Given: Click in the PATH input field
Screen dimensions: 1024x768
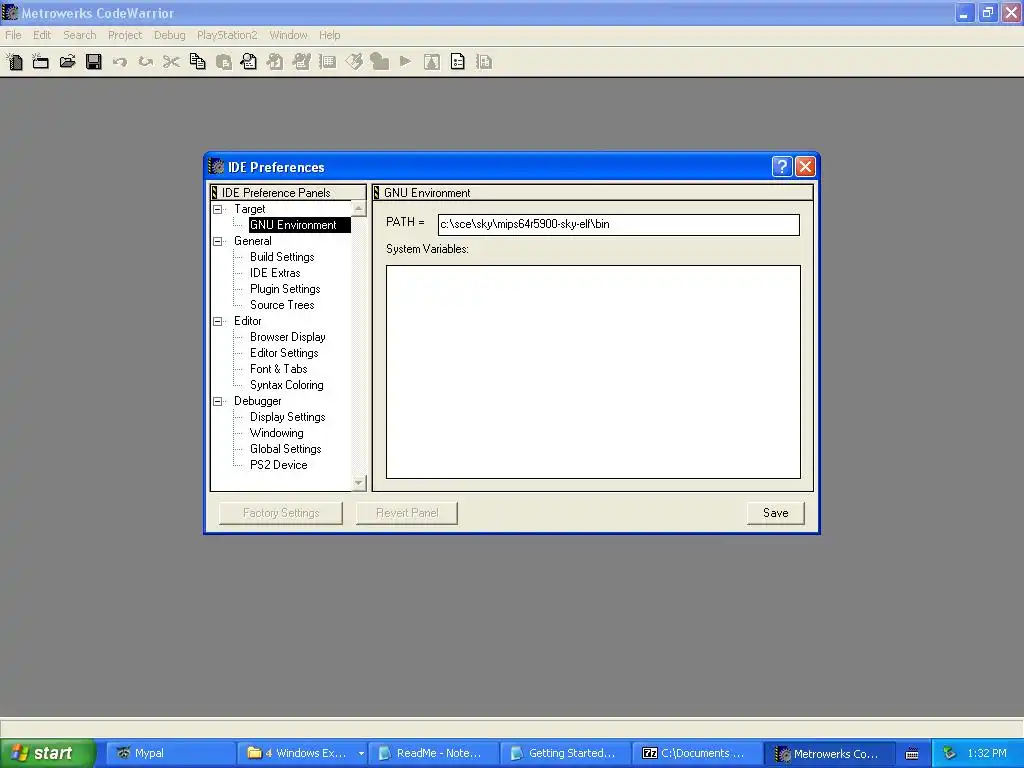Looking at the screenshot, I should 618,224.
